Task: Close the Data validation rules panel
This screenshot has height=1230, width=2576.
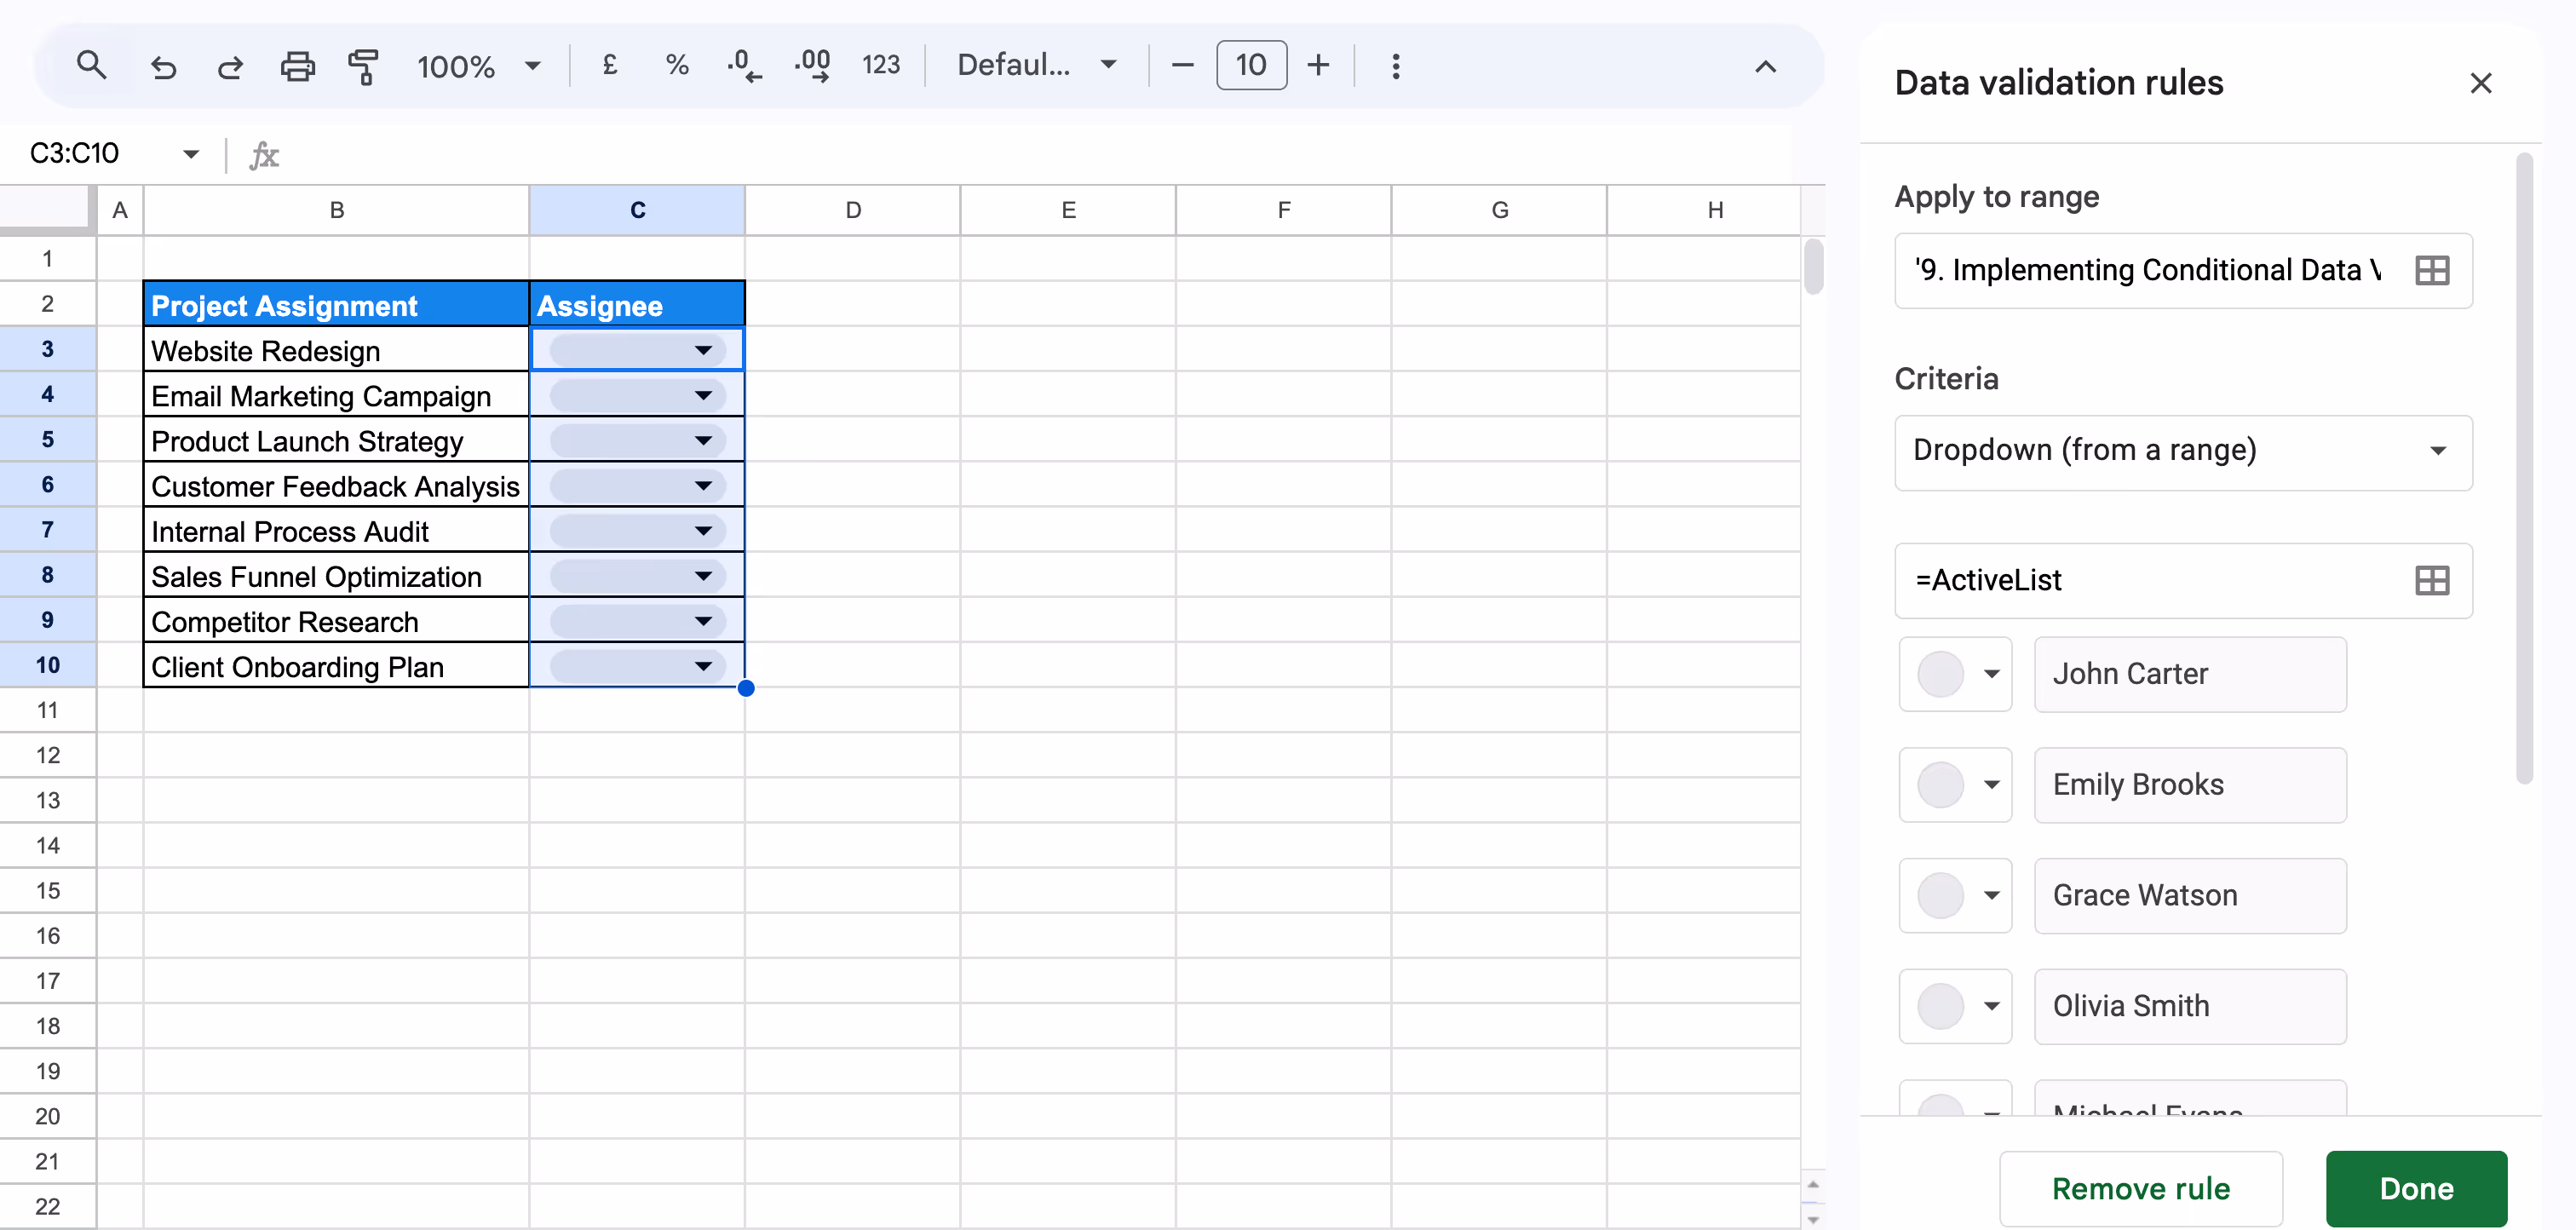Action: (x=2481, y=83)
